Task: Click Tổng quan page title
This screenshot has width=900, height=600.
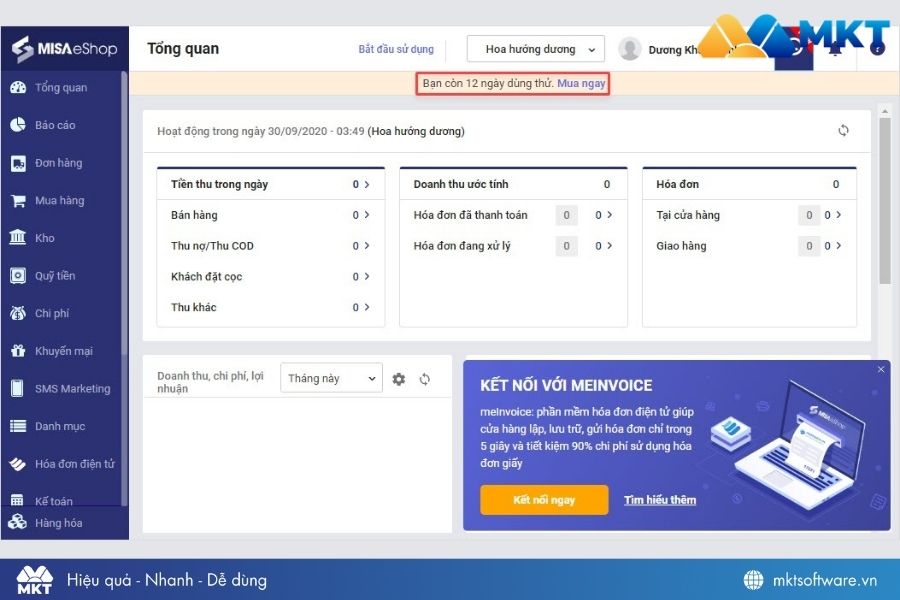Action: pos(183,49)
